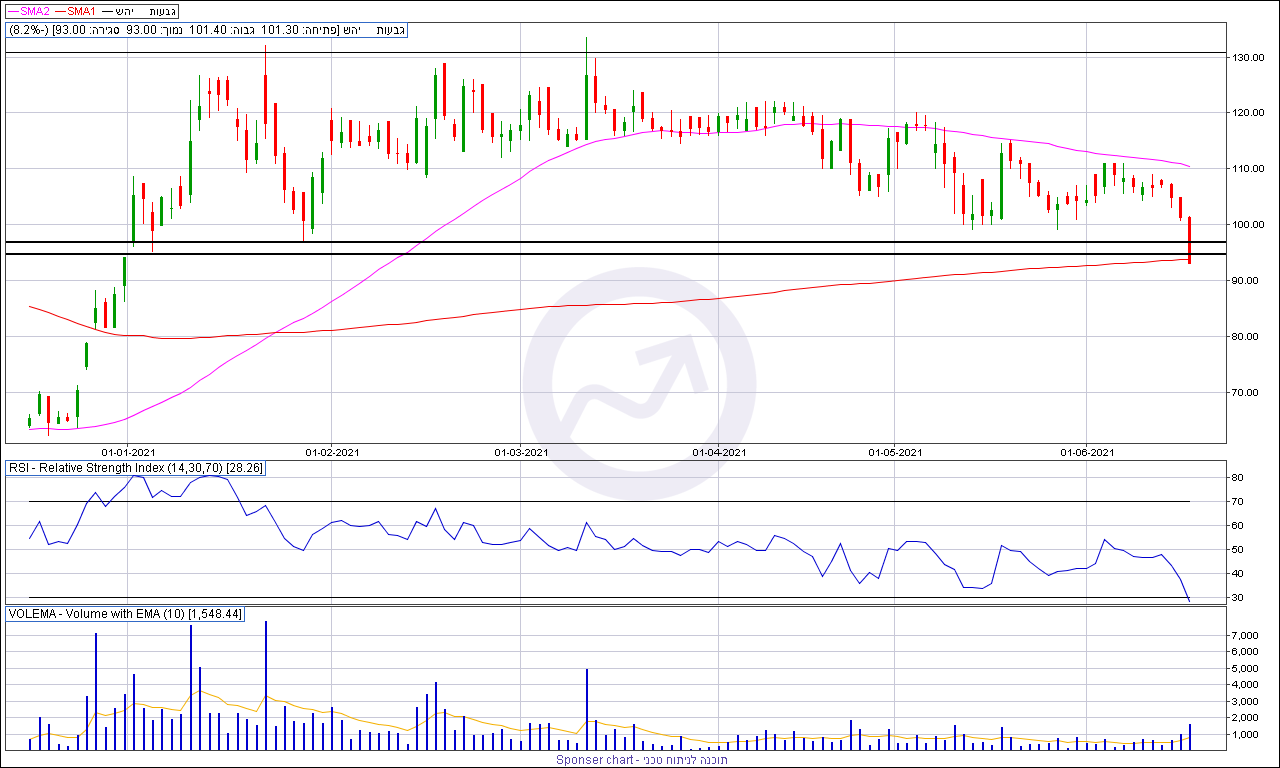Click the SMA1 legend label
1280x768 pixels.
coord(82,10)
